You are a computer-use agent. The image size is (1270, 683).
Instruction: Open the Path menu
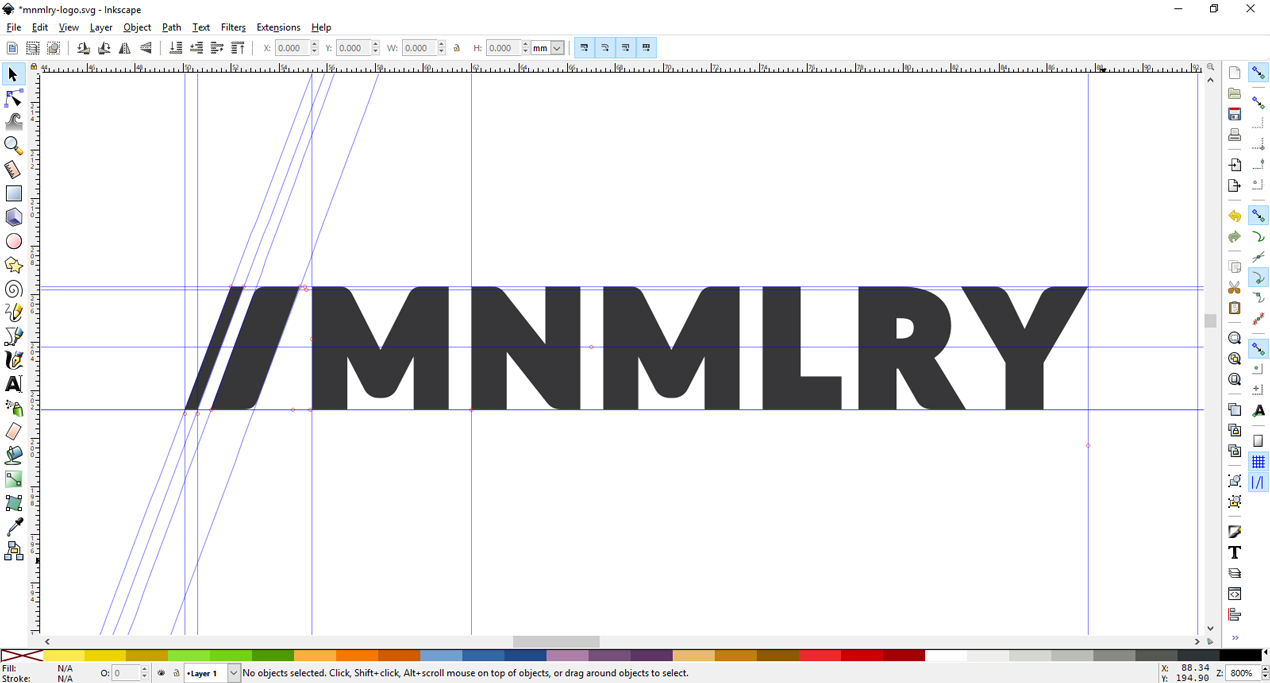pos(172,27)
